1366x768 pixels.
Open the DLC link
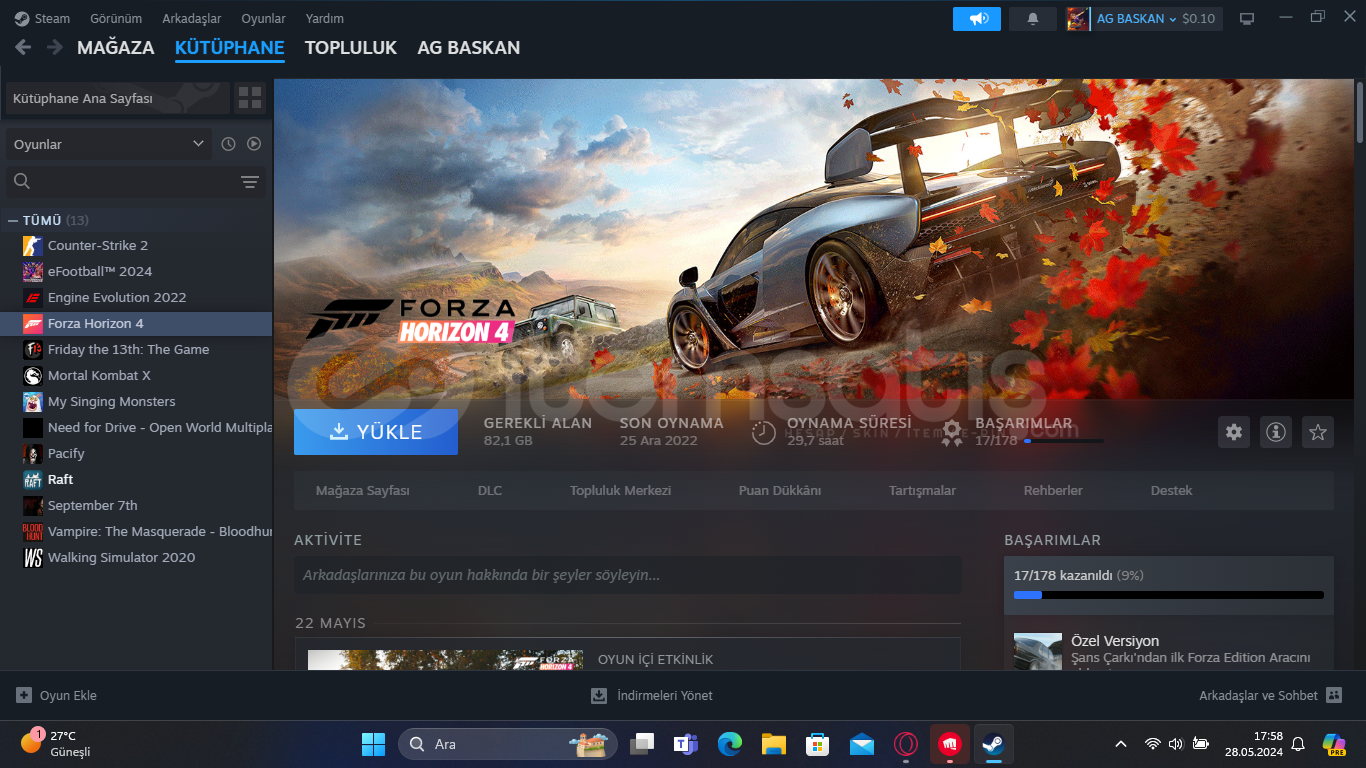490,491
